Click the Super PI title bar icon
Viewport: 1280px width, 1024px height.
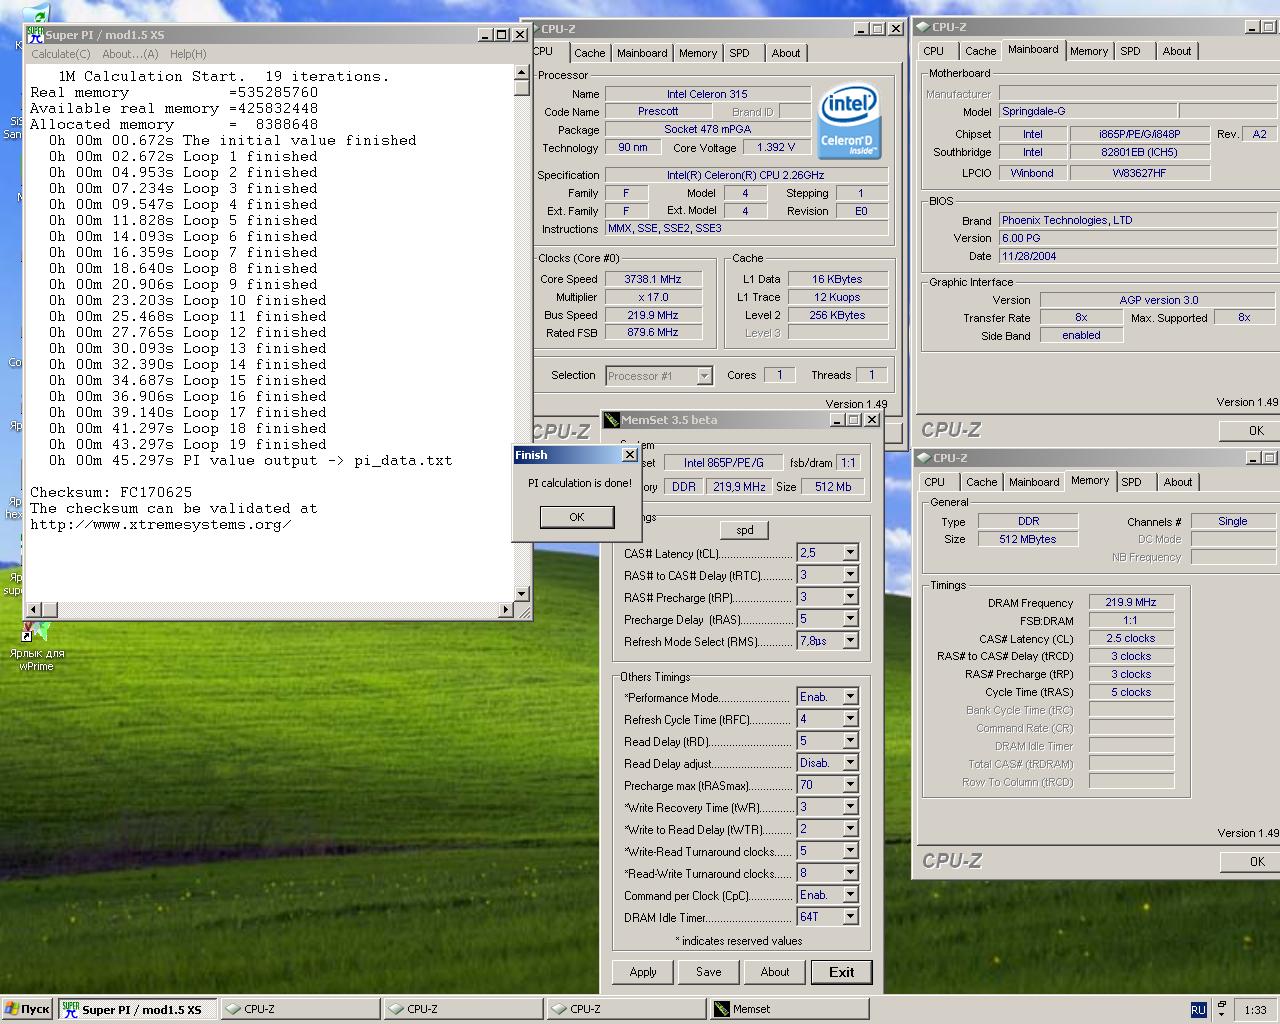point(36,34)
